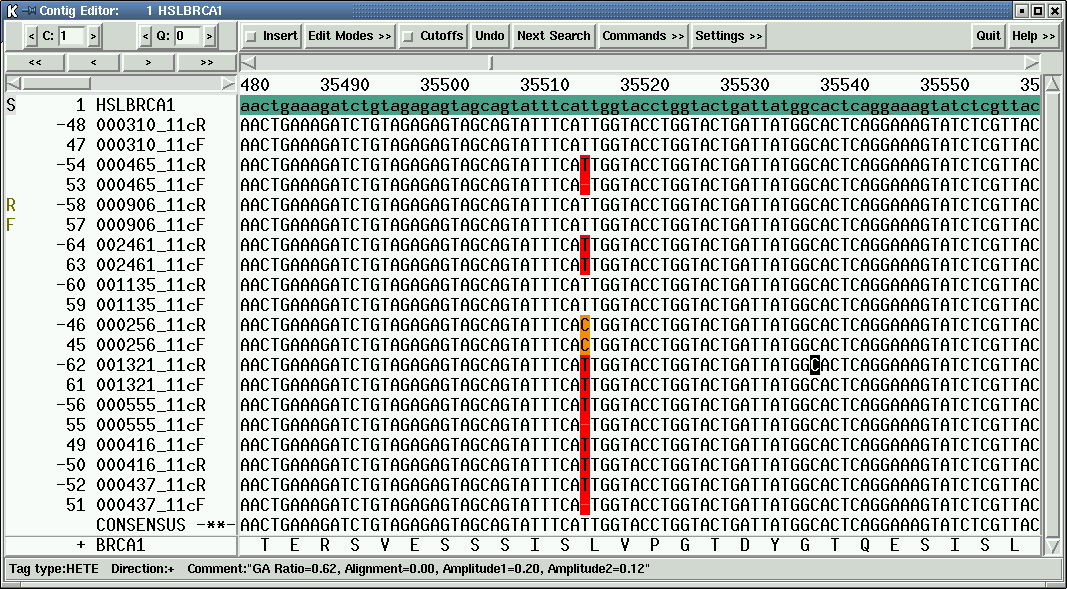Open the Edit Modes menu
The height and width of the screenshot is (589, 1067).
pyautogui.click(x=350, y=36)
